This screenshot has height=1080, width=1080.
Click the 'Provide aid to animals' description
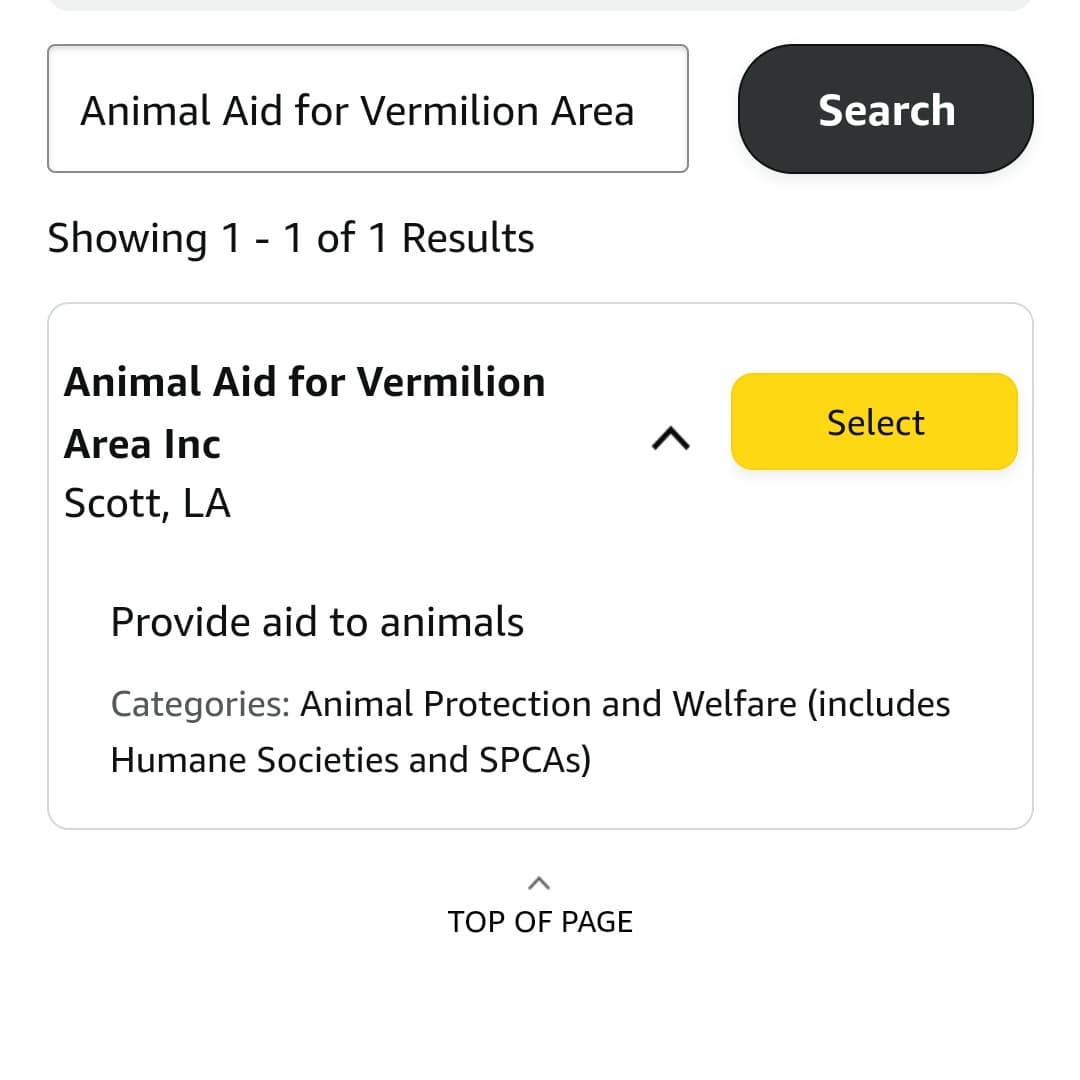point(317,622)
